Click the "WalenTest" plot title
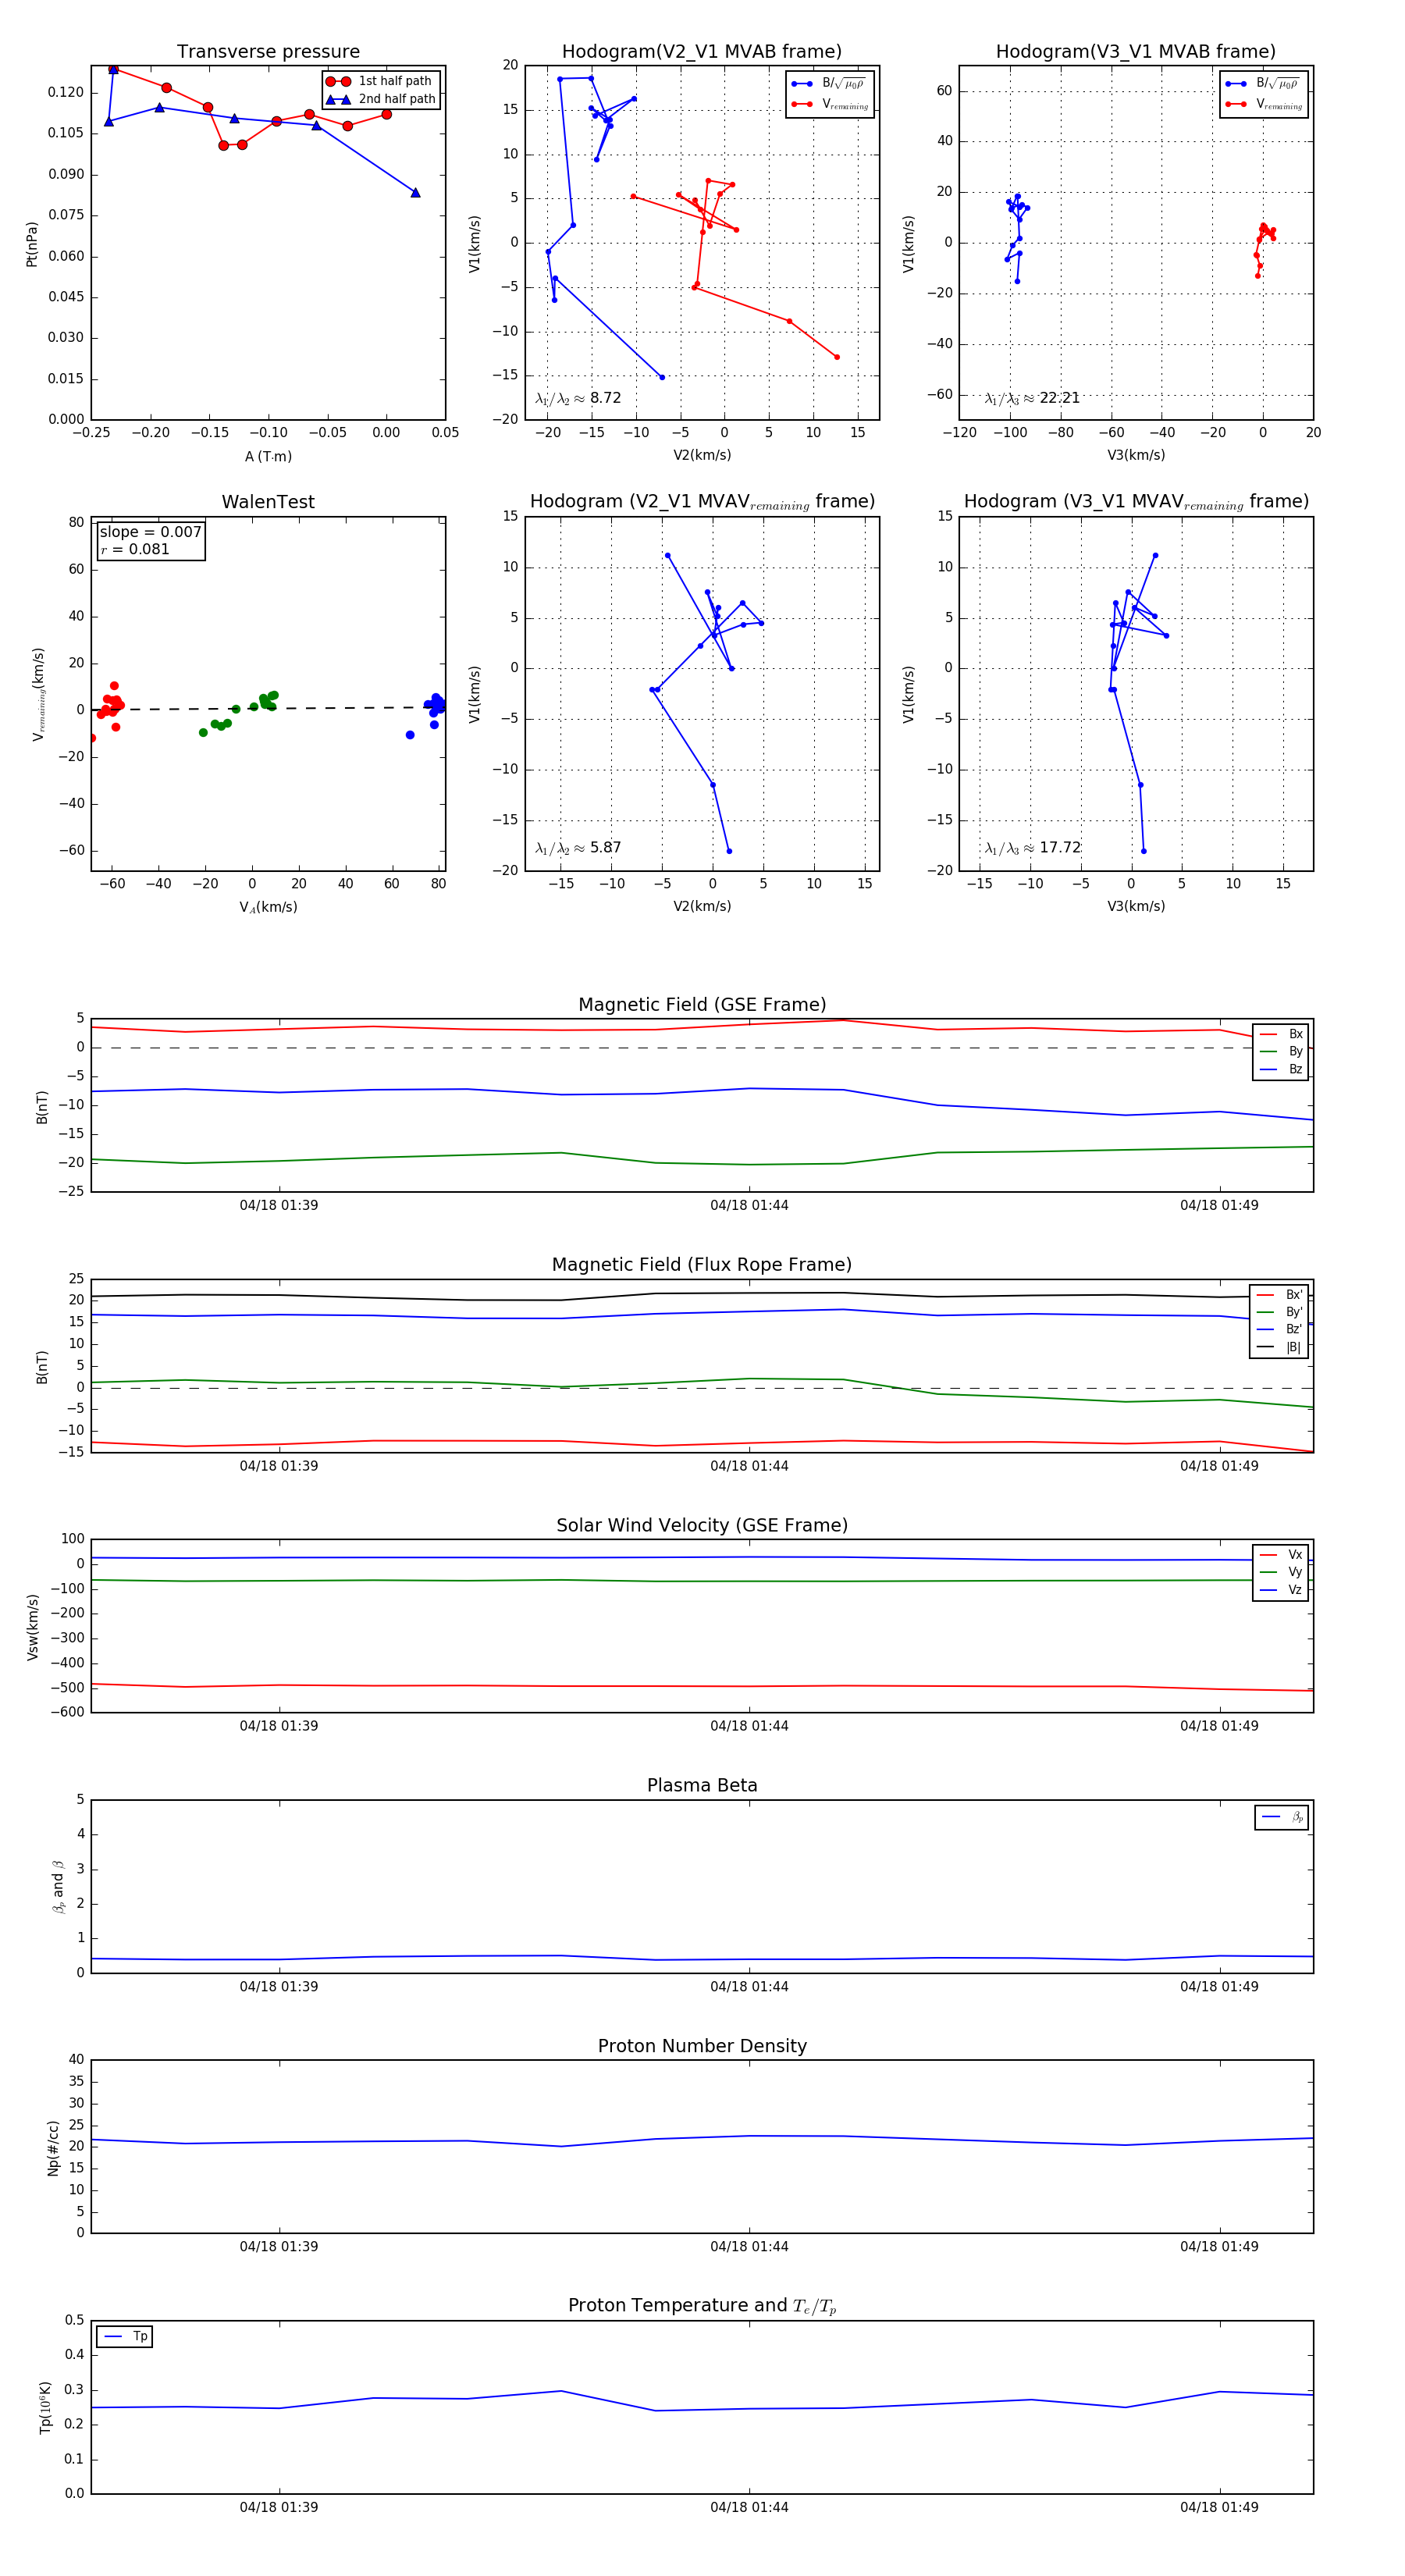 (268, 502)
